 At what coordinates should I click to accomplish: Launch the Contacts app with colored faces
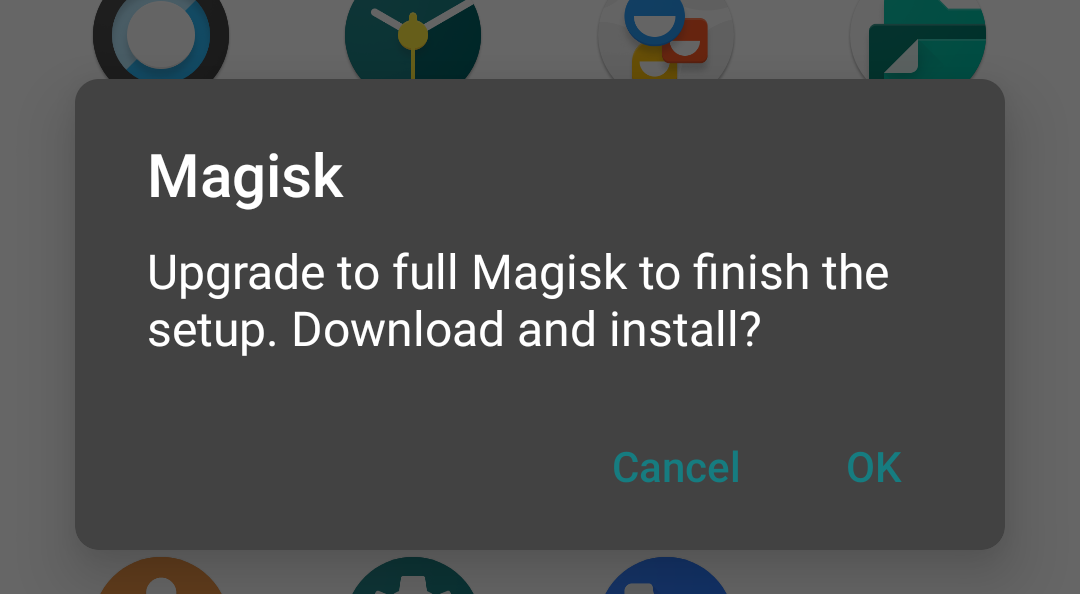coord(665,38)
